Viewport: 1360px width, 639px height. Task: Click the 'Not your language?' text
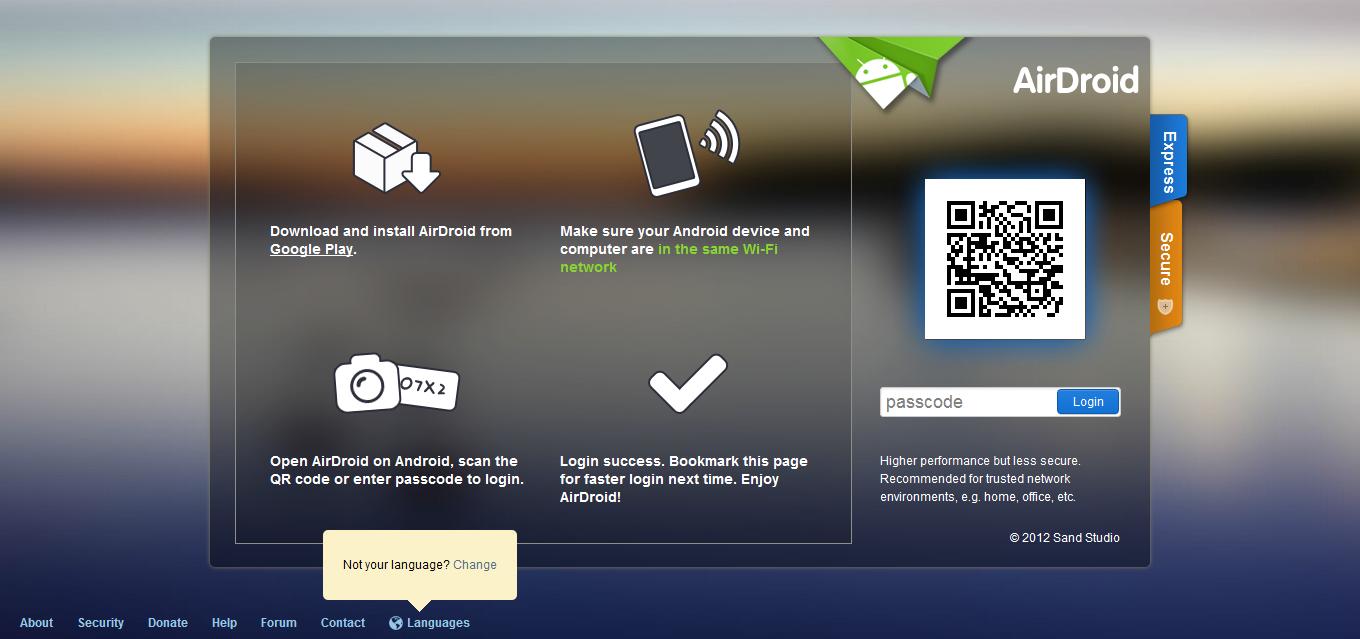(x=396, y=565)
